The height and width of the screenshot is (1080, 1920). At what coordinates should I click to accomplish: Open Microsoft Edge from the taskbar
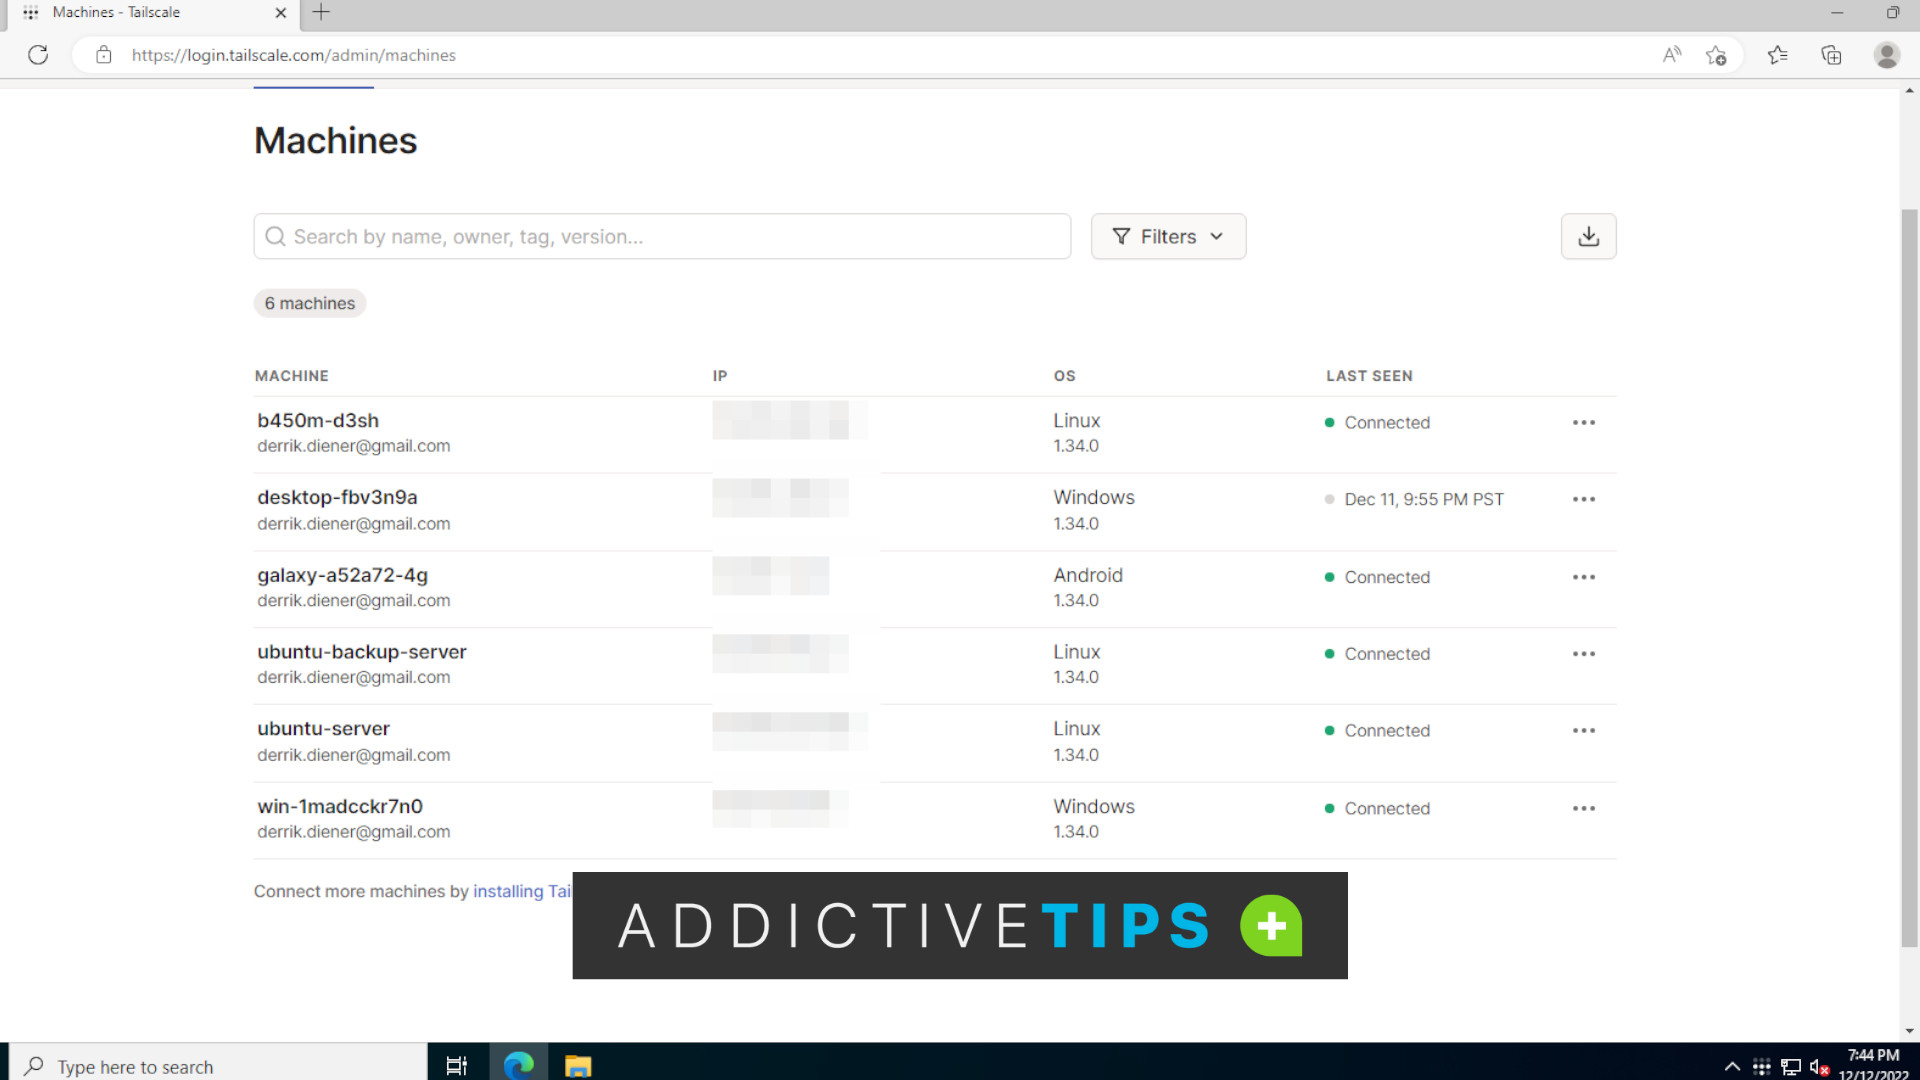[x=518, y=1064]
